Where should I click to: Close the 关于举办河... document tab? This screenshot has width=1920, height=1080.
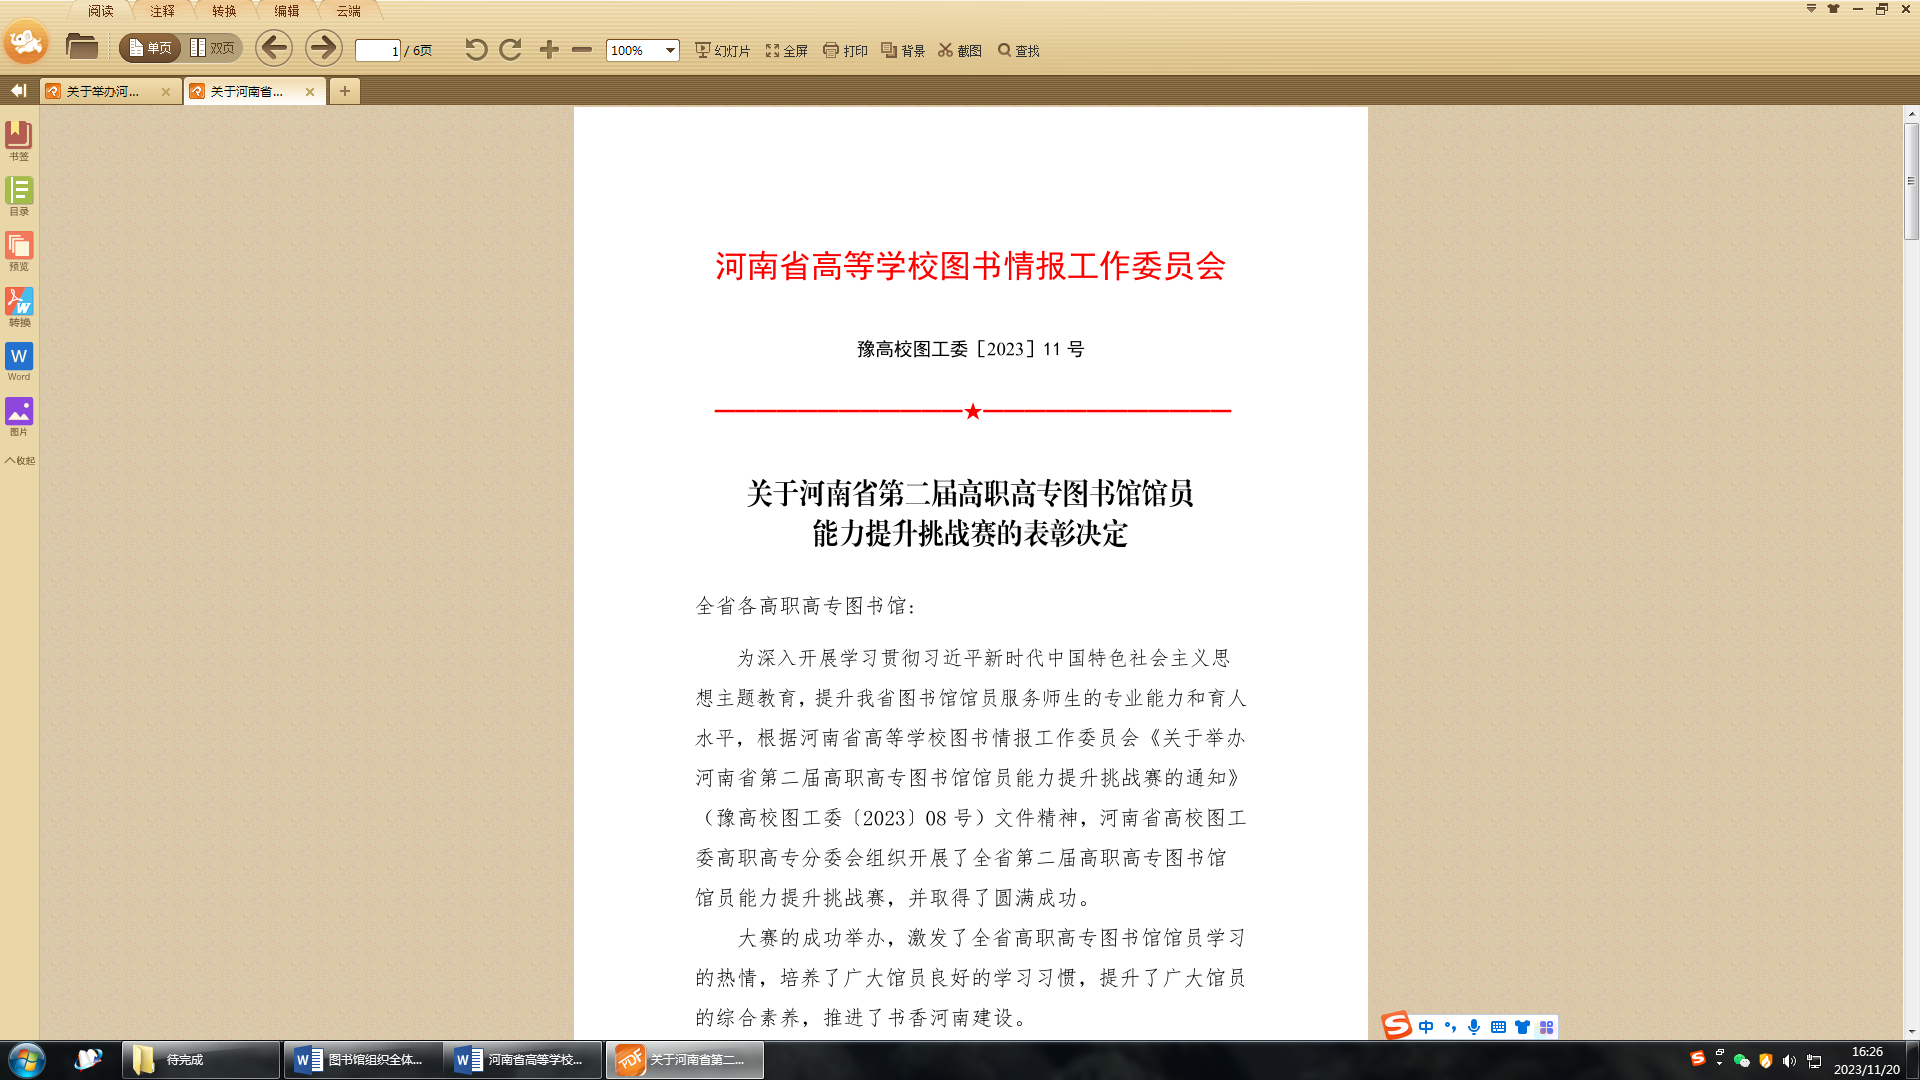pyautogui.click(x=166, y=91)
